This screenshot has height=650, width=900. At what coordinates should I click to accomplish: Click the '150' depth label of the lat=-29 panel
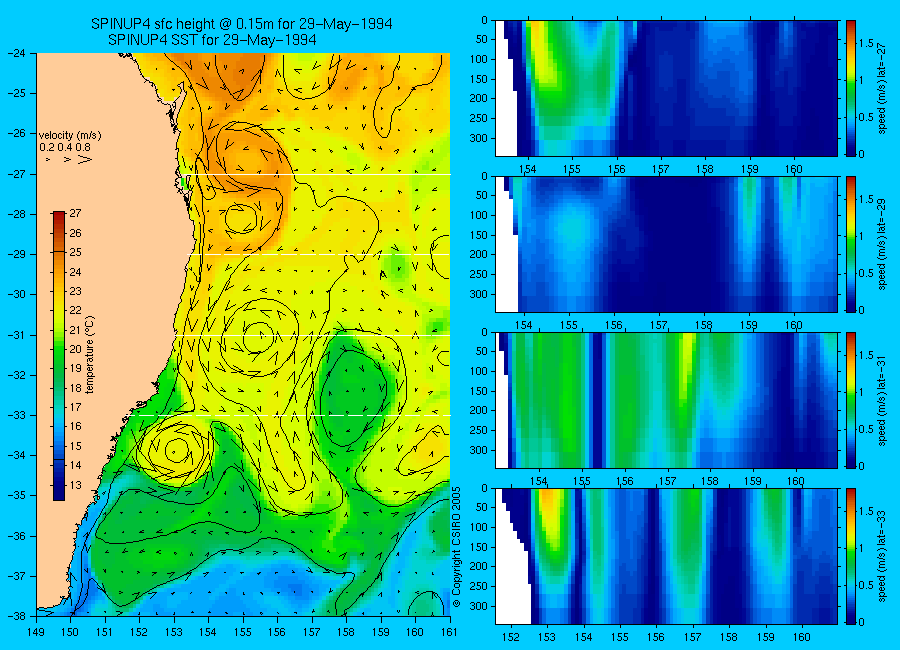pos(480,235)
